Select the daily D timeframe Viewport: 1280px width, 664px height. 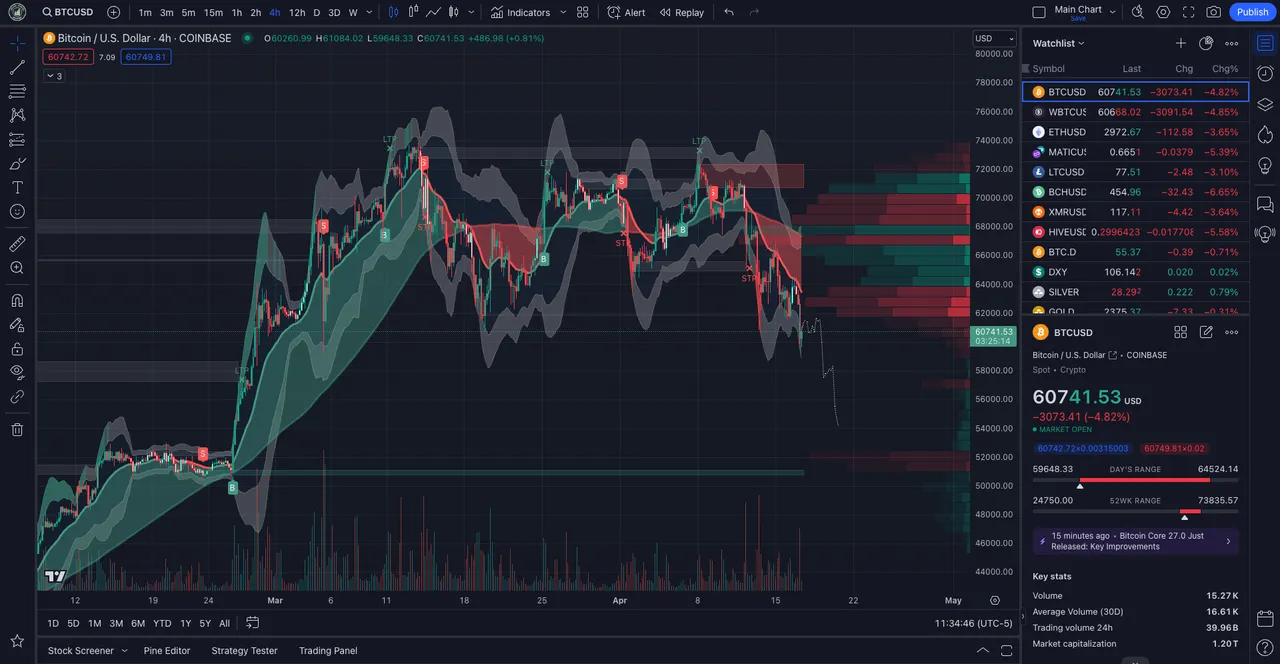click(317, 12)
